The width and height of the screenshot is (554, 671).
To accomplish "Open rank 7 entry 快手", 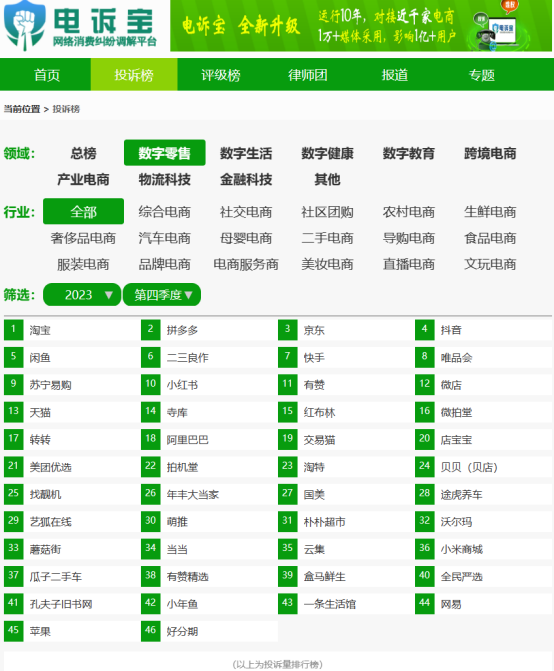I will click(x=345, y=357).
